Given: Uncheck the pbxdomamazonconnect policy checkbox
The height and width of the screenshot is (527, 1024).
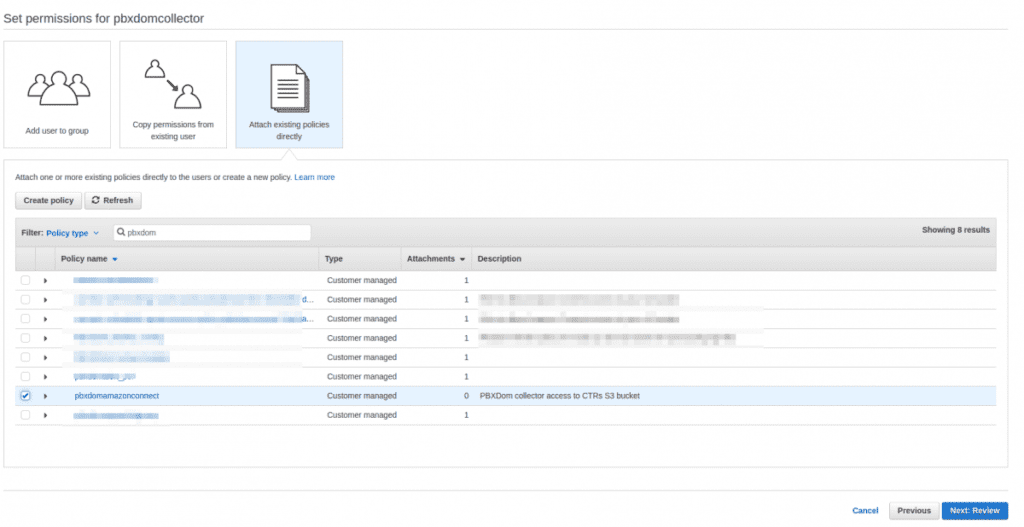Looking at the screenshot, I should point(25,396).
